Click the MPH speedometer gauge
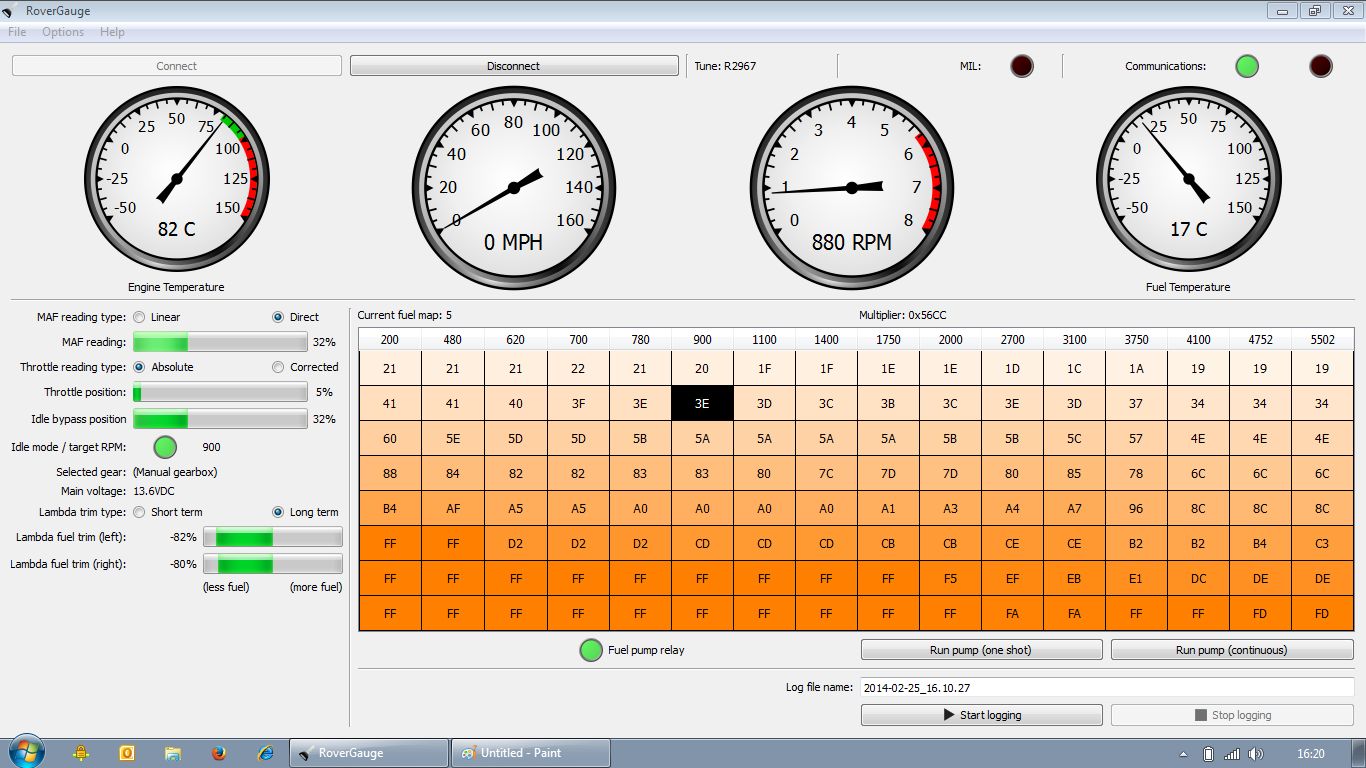The width and height of the screenshot is (1366, 768). [514, 187]
